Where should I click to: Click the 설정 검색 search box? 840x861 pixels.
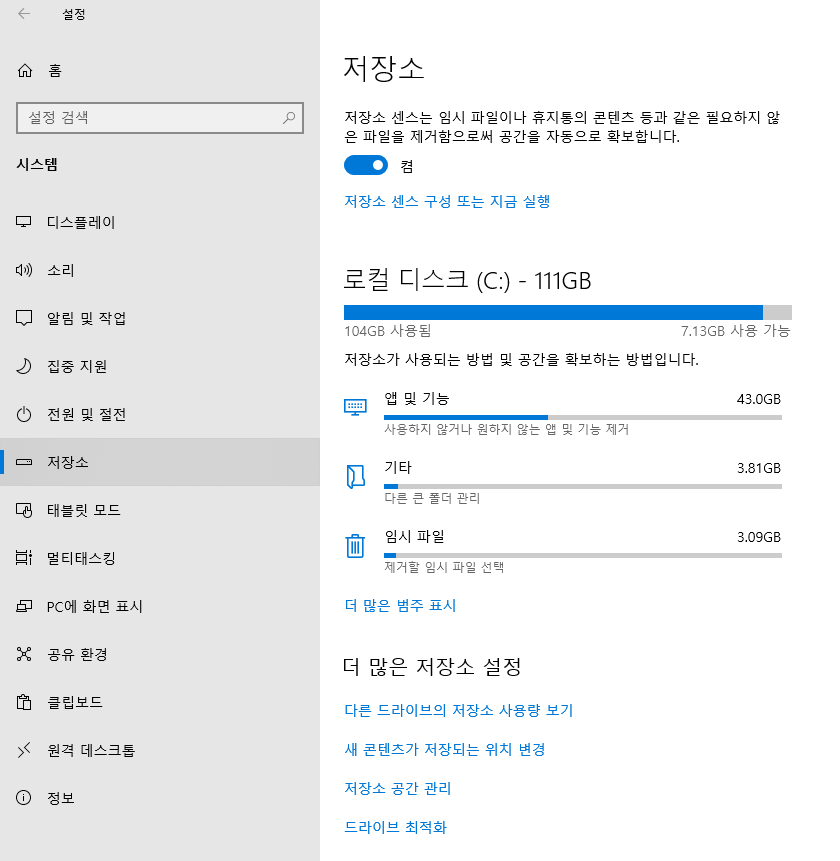point(160,118)
